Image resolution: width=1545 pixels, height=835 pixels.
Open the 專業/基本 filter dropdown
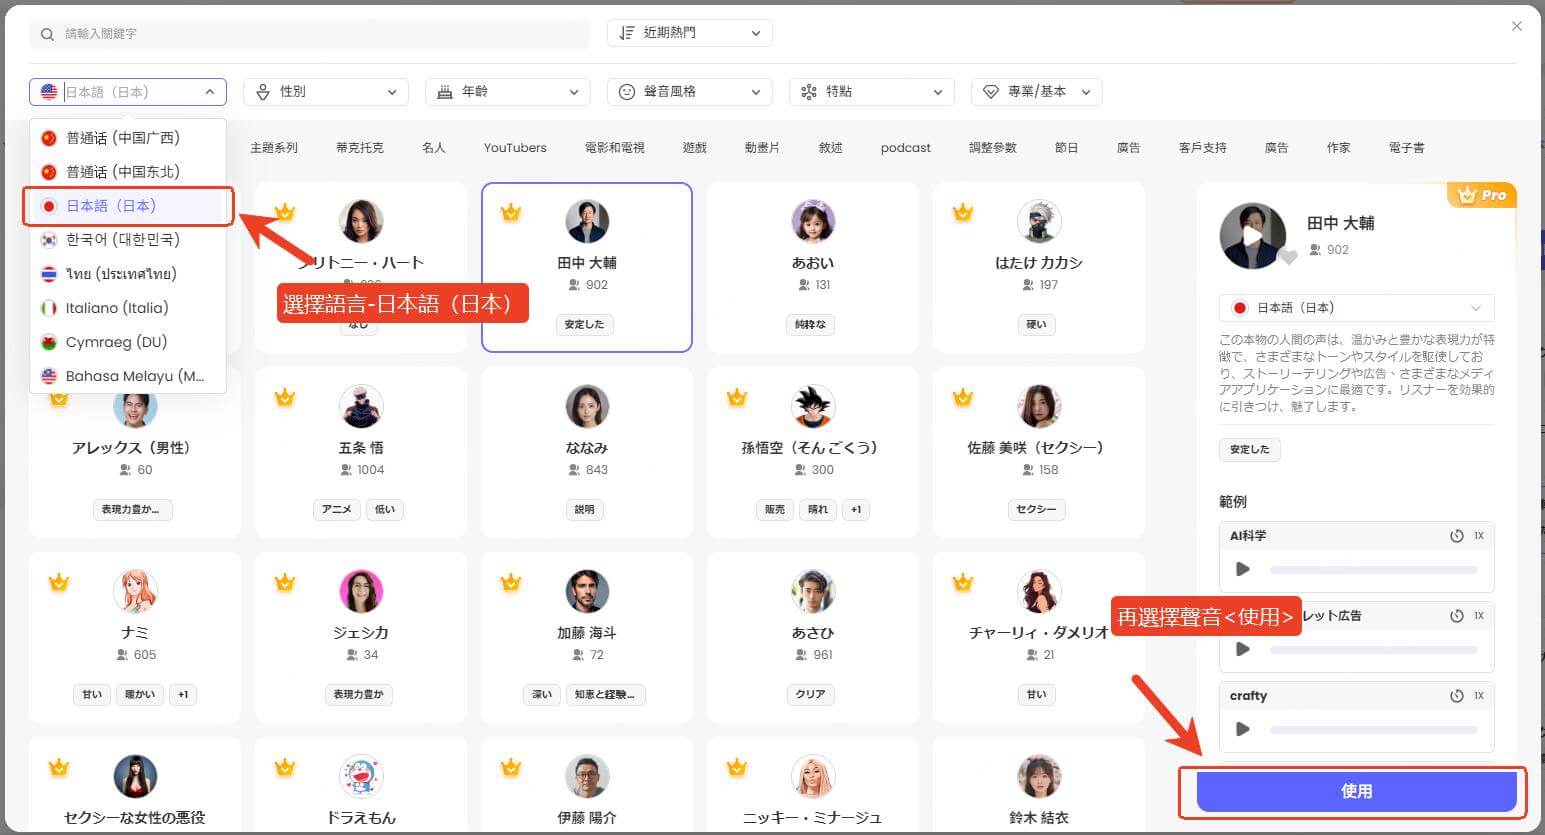[1036, 92]
